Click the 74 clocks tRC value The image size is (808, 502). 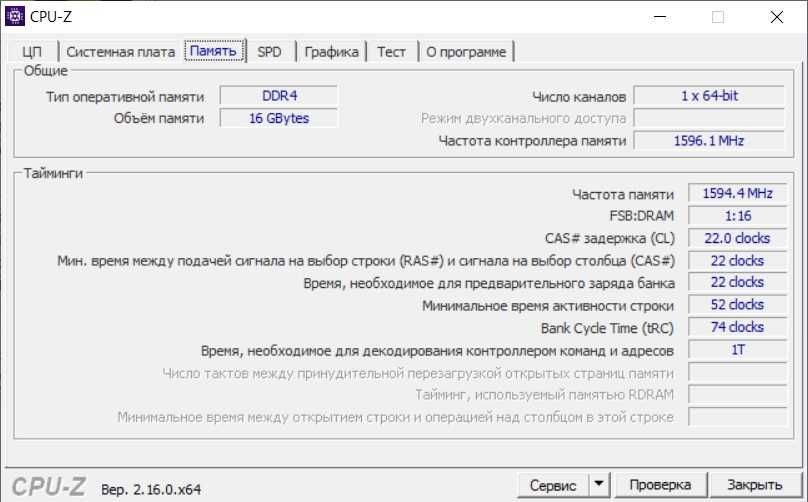pos(737,327)
